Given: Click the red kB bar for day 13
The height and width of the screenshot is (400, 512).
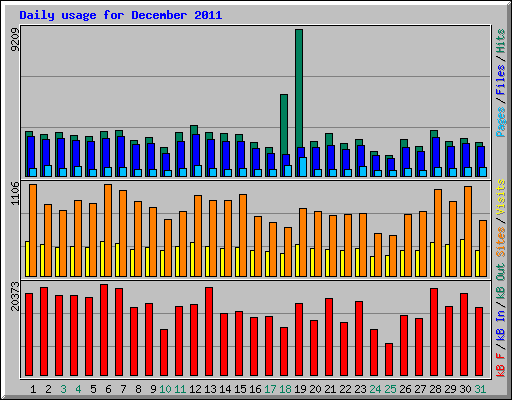Looking at the screenshot, I should coord(209,332).
